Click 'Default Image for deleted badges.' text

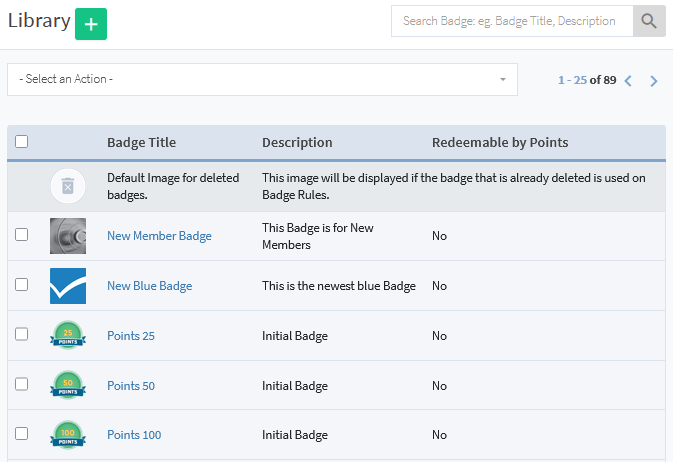(x=173, y=186)
